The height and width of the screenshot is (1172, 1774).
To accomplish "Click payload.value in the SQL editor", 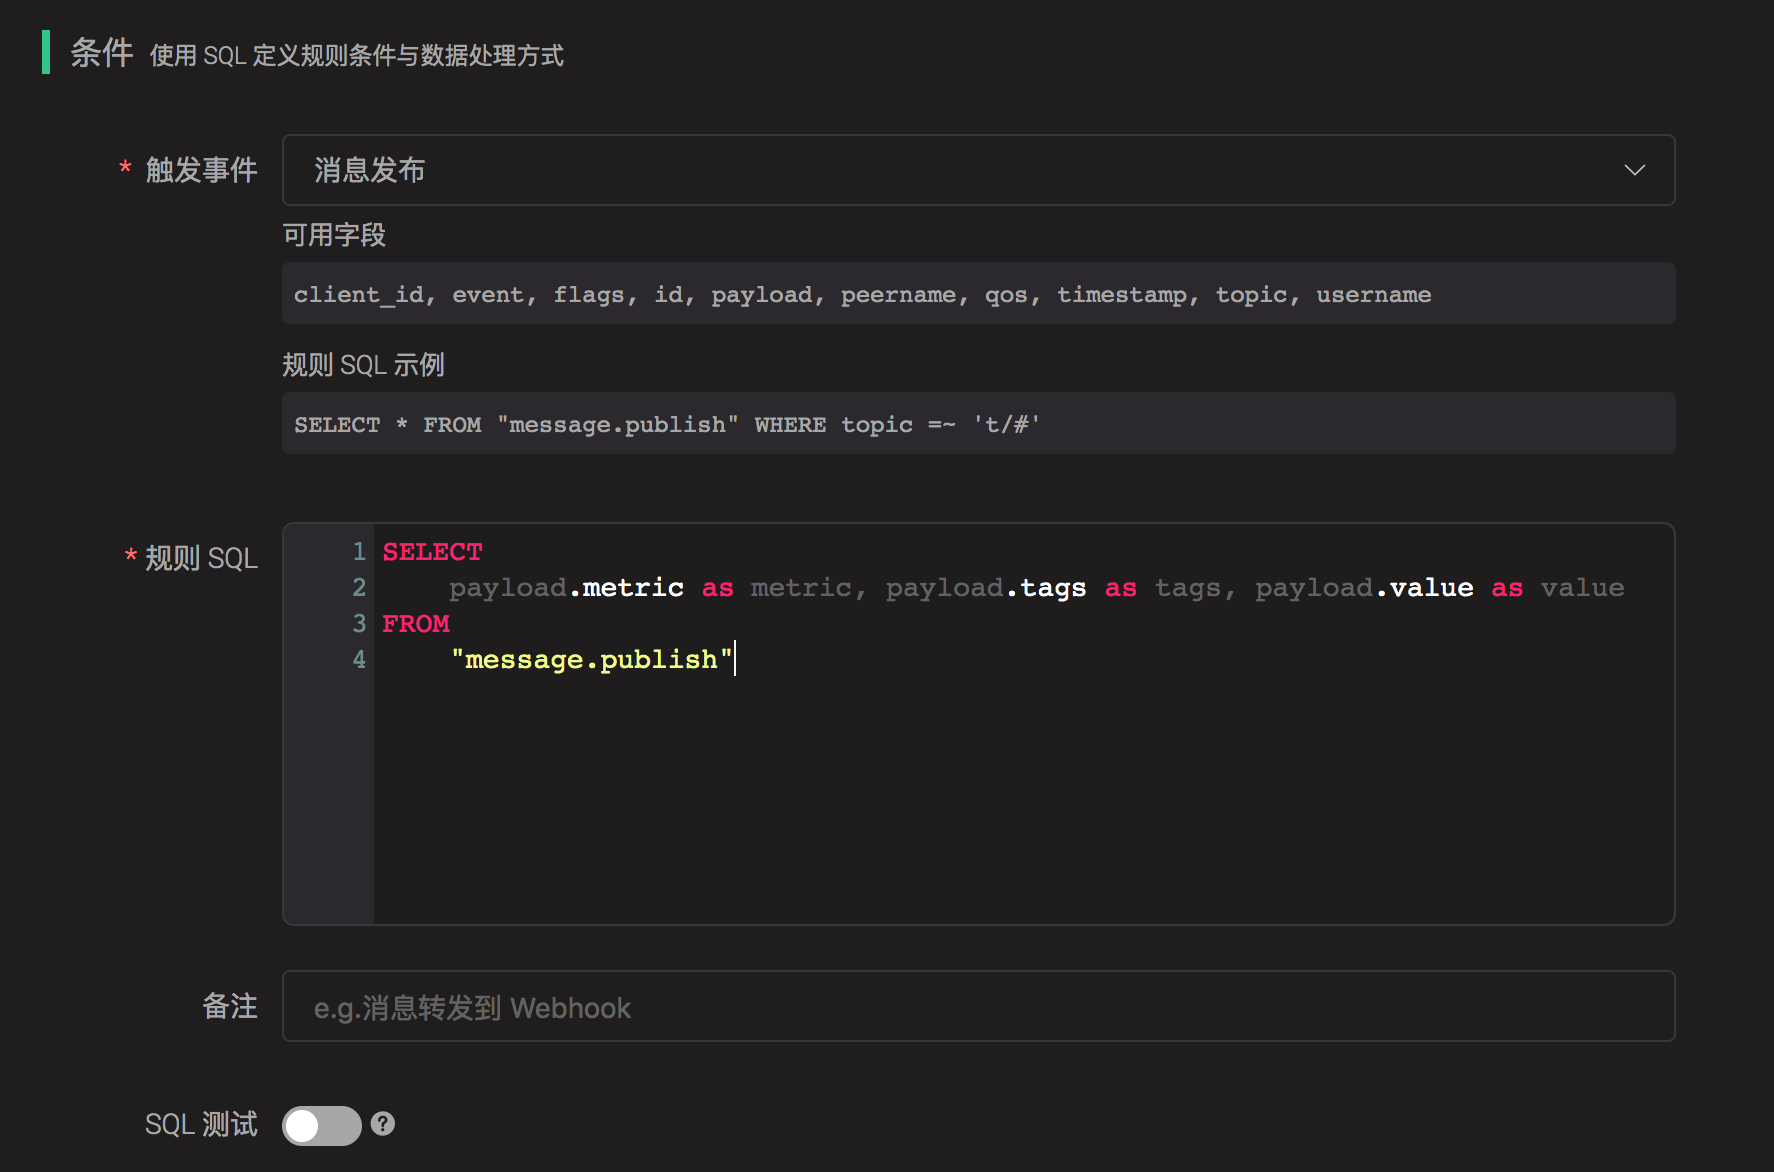I will pos(1363,588).
